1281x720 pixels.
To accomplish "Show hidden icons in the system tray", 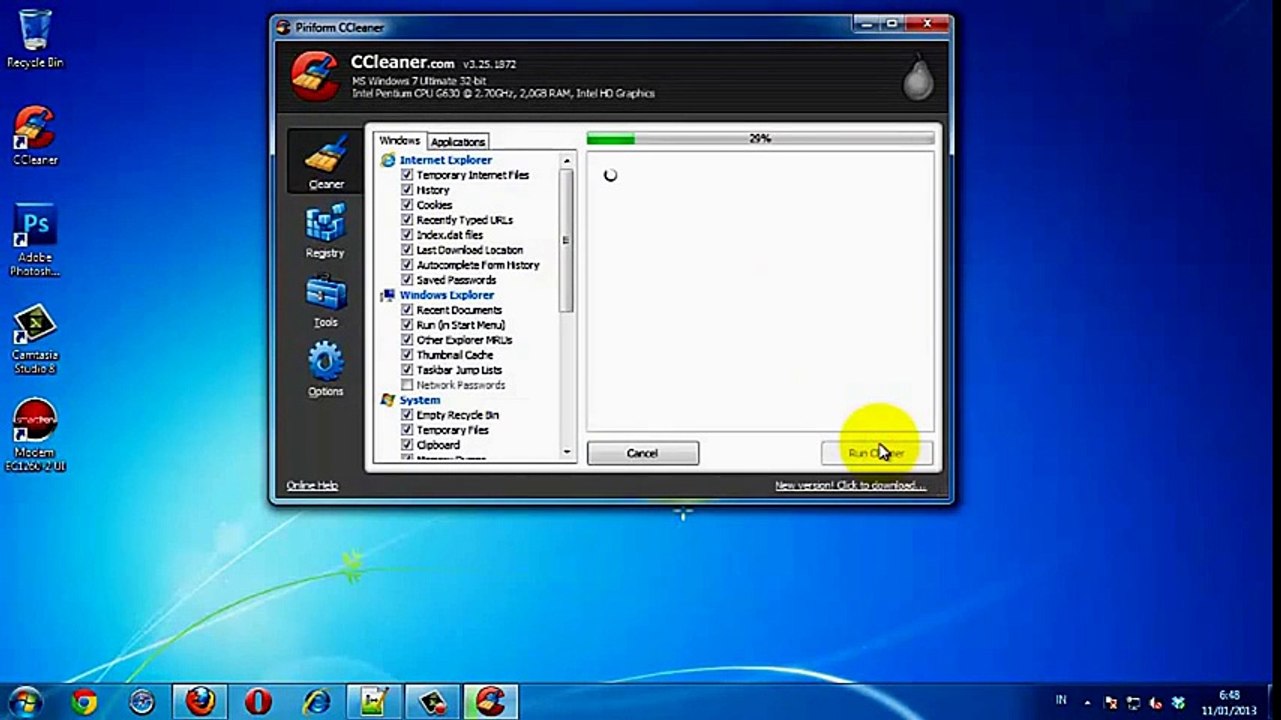I will [x=1088, y=702].
